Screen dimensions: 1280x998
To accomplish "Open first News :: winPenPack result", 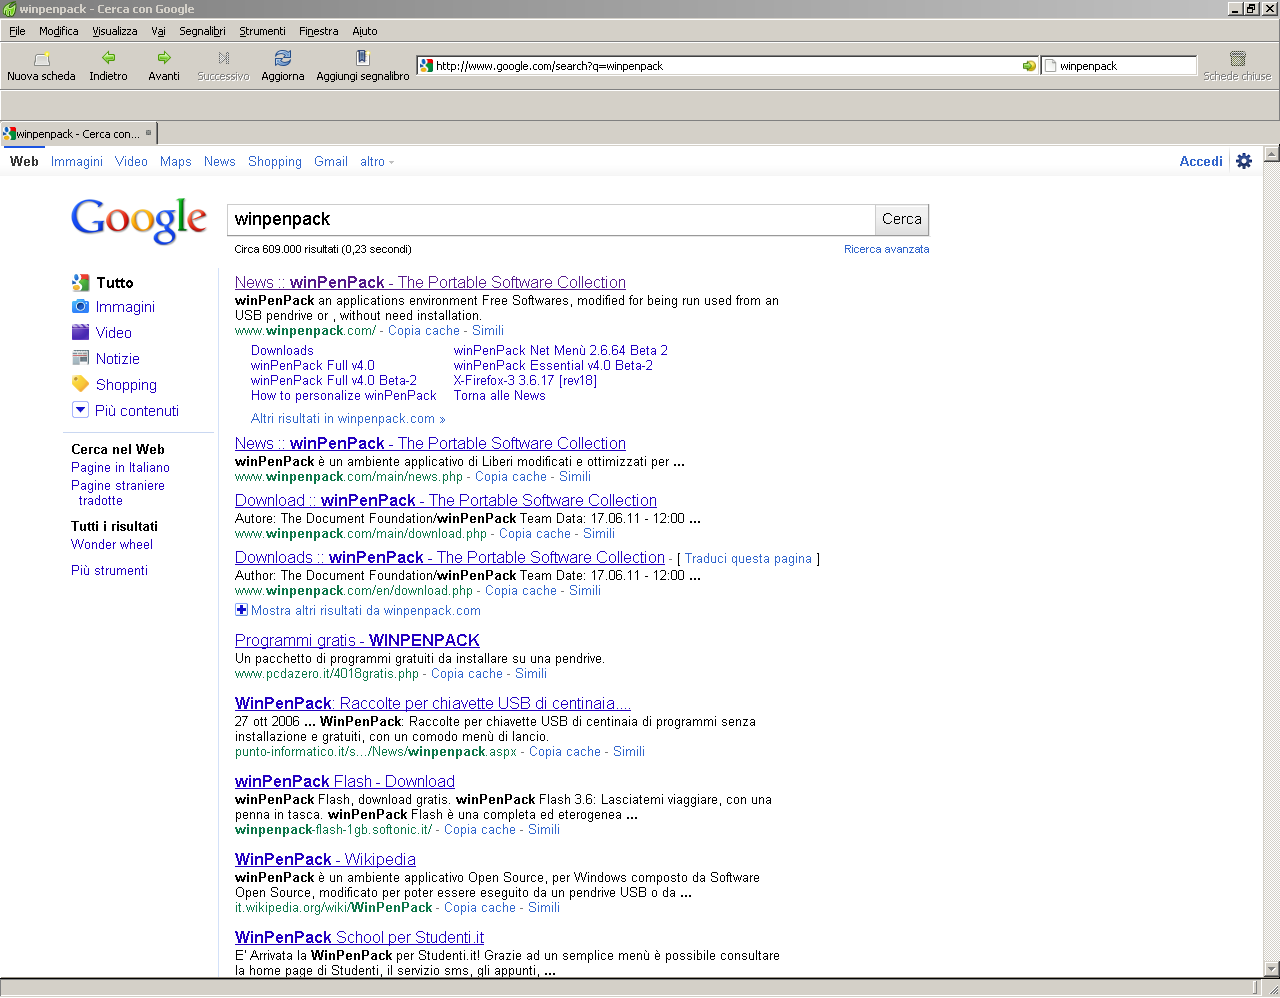I will point(430,283).
